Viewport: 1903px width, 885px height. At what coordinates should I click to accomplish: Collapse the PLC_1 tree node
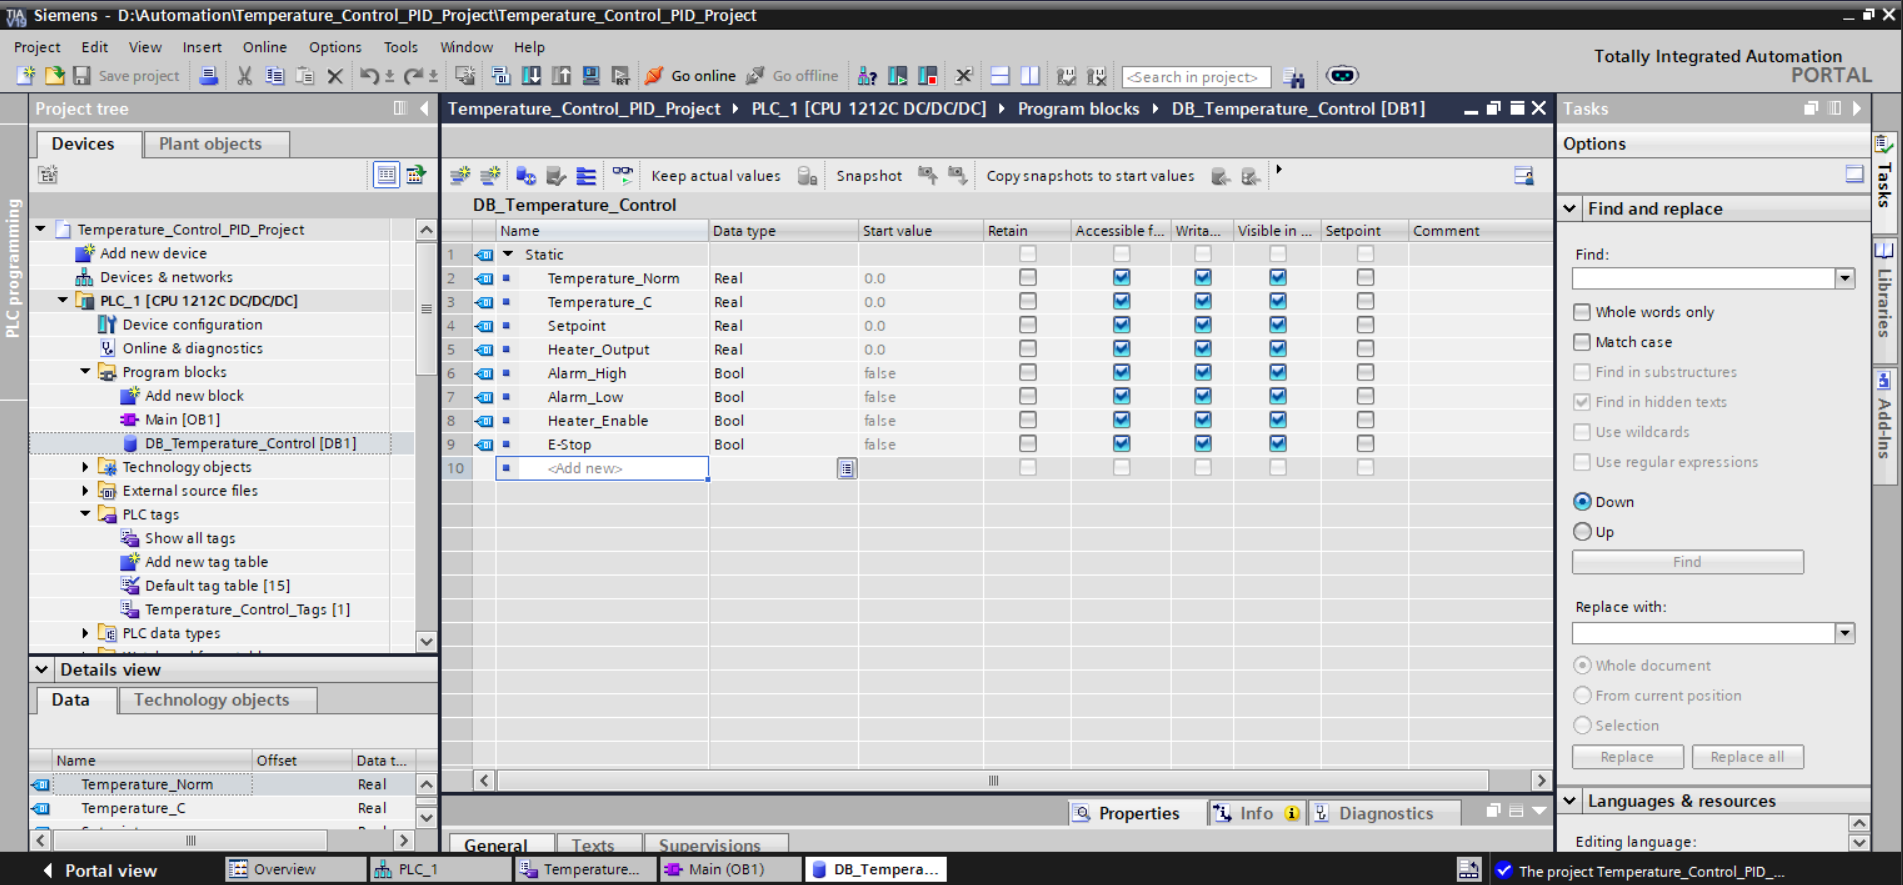(63, 300)
